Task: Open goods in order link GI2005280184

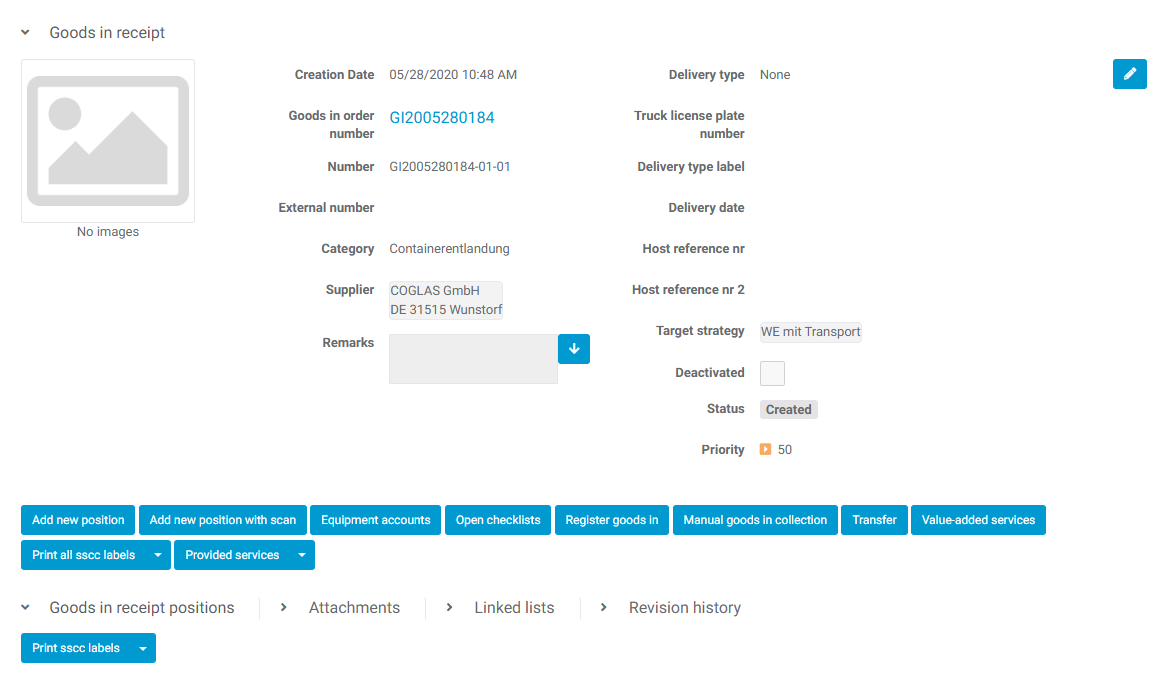Action: [x=442, y=118]
